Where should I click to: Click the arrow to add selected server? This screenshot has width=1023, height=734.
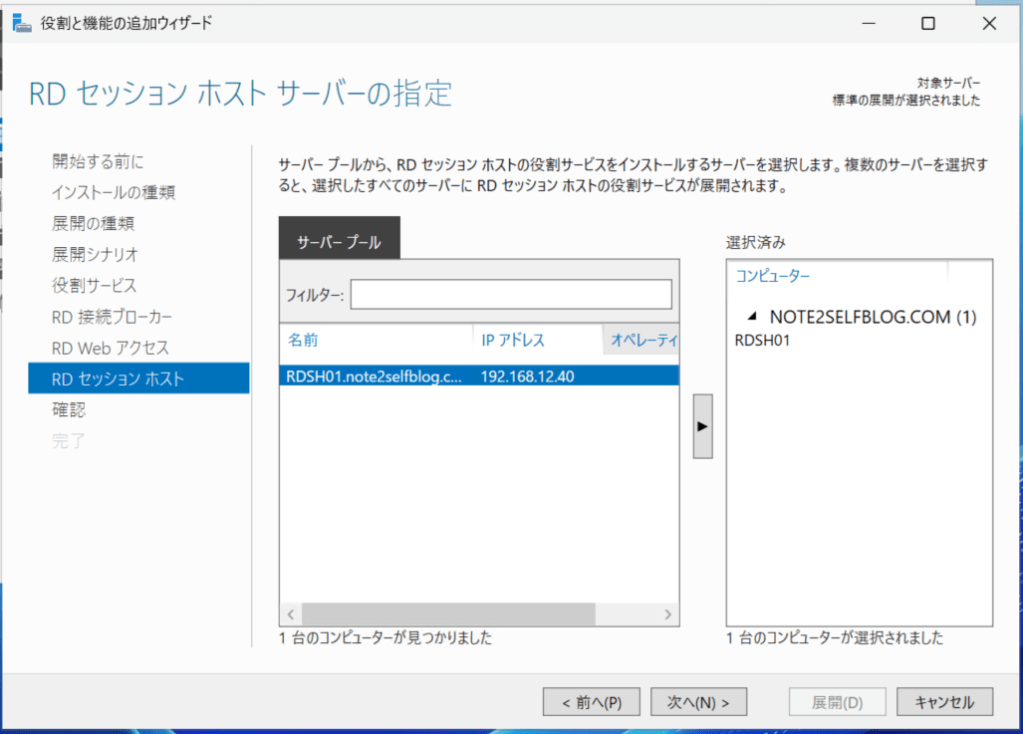click(701, 425)
